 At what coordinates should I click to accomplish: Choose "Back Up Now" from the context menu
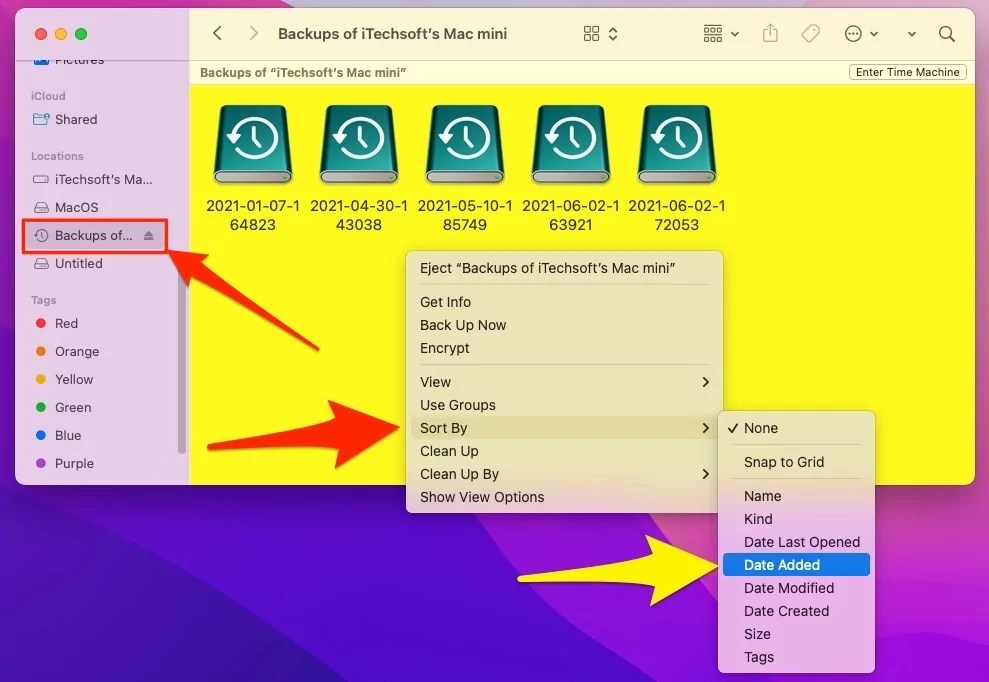[x=463, y=325]
